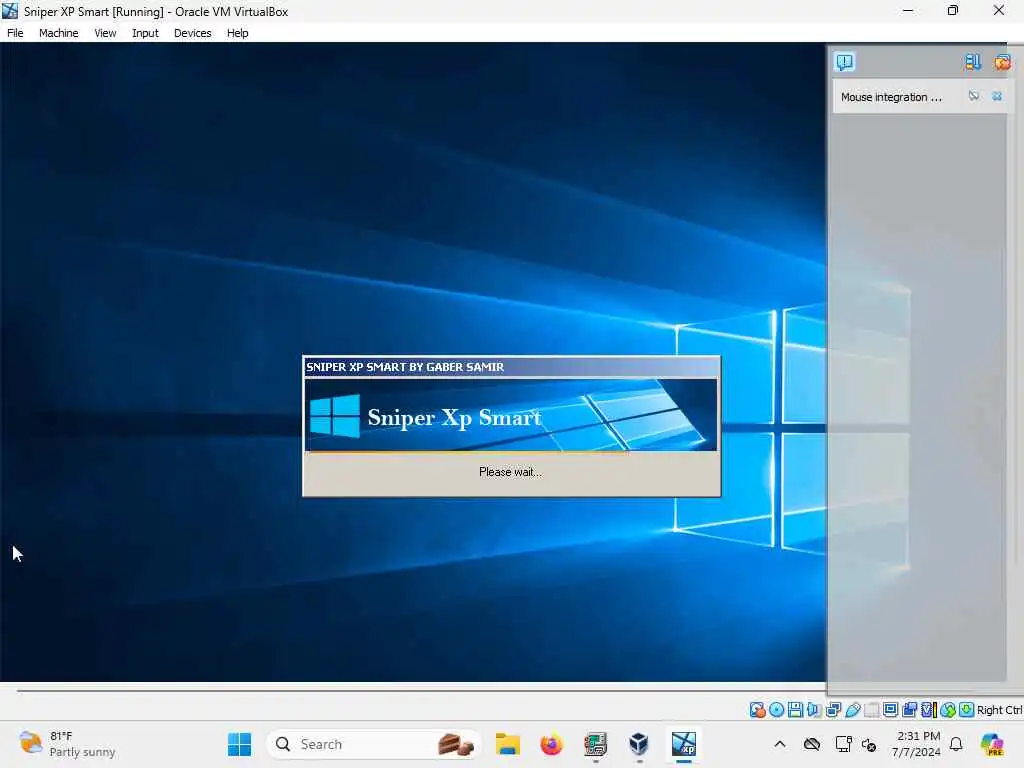Open File Explorer from the taskbar

pyautogui.click(x=507, y=744)
